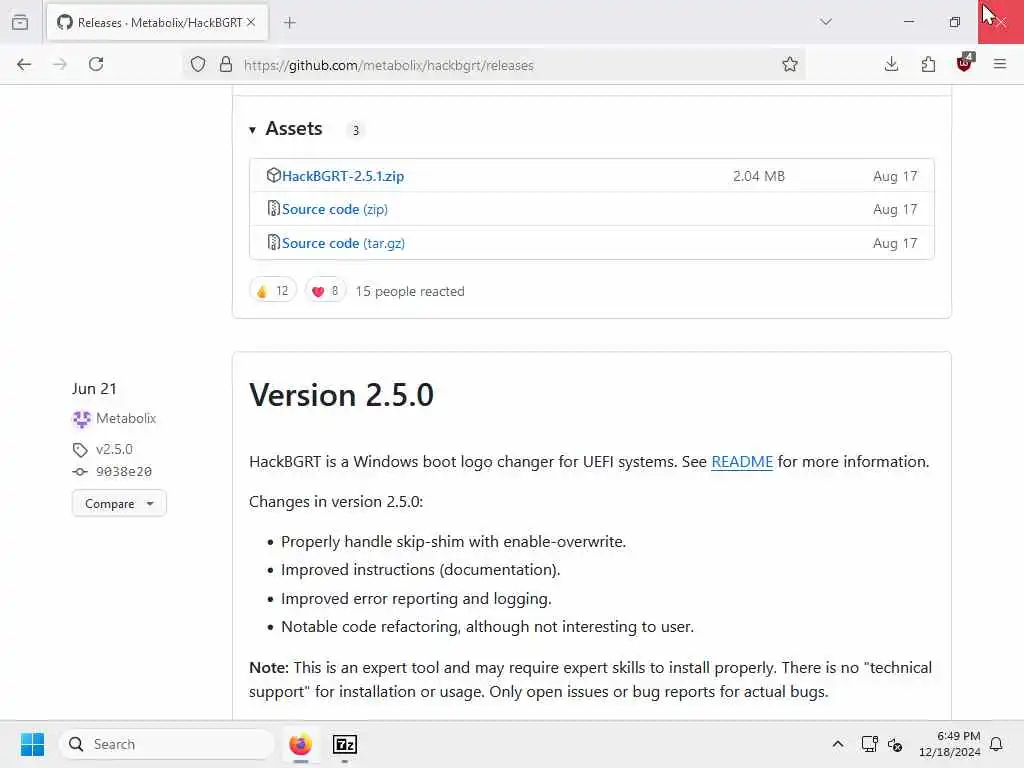Restore down the Firefox window

click(x=955, y=22)
